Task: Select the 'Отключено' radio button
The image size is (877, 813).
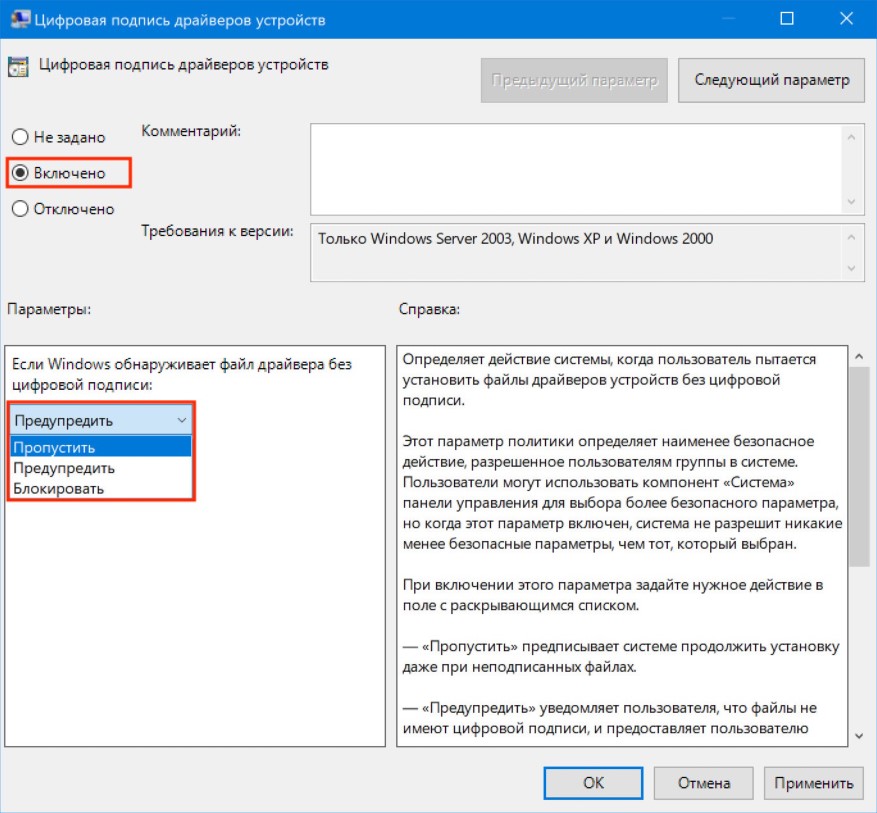Action: 20,209
